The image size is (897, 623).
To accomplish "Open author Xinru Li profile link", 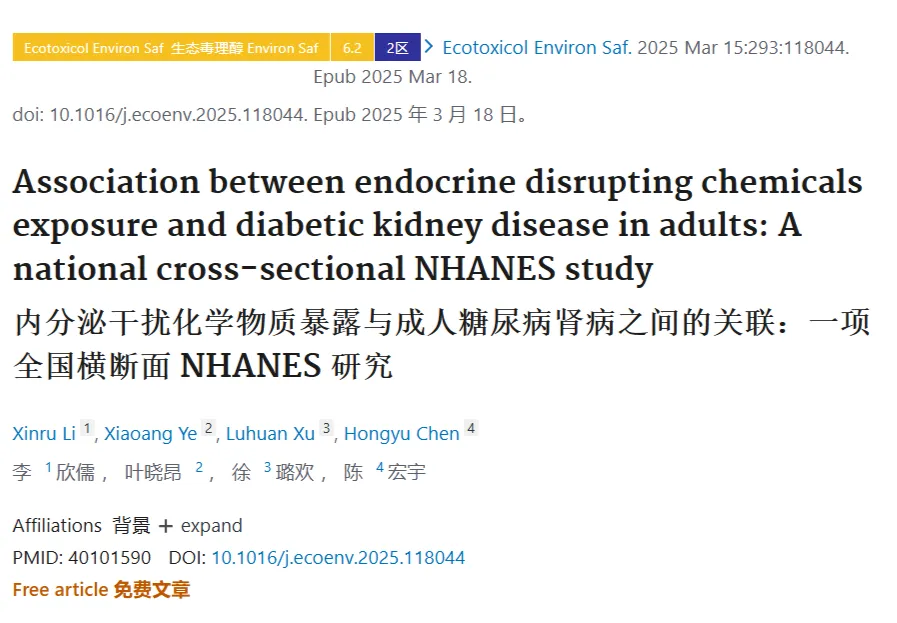I will click(x=44, y=434).
